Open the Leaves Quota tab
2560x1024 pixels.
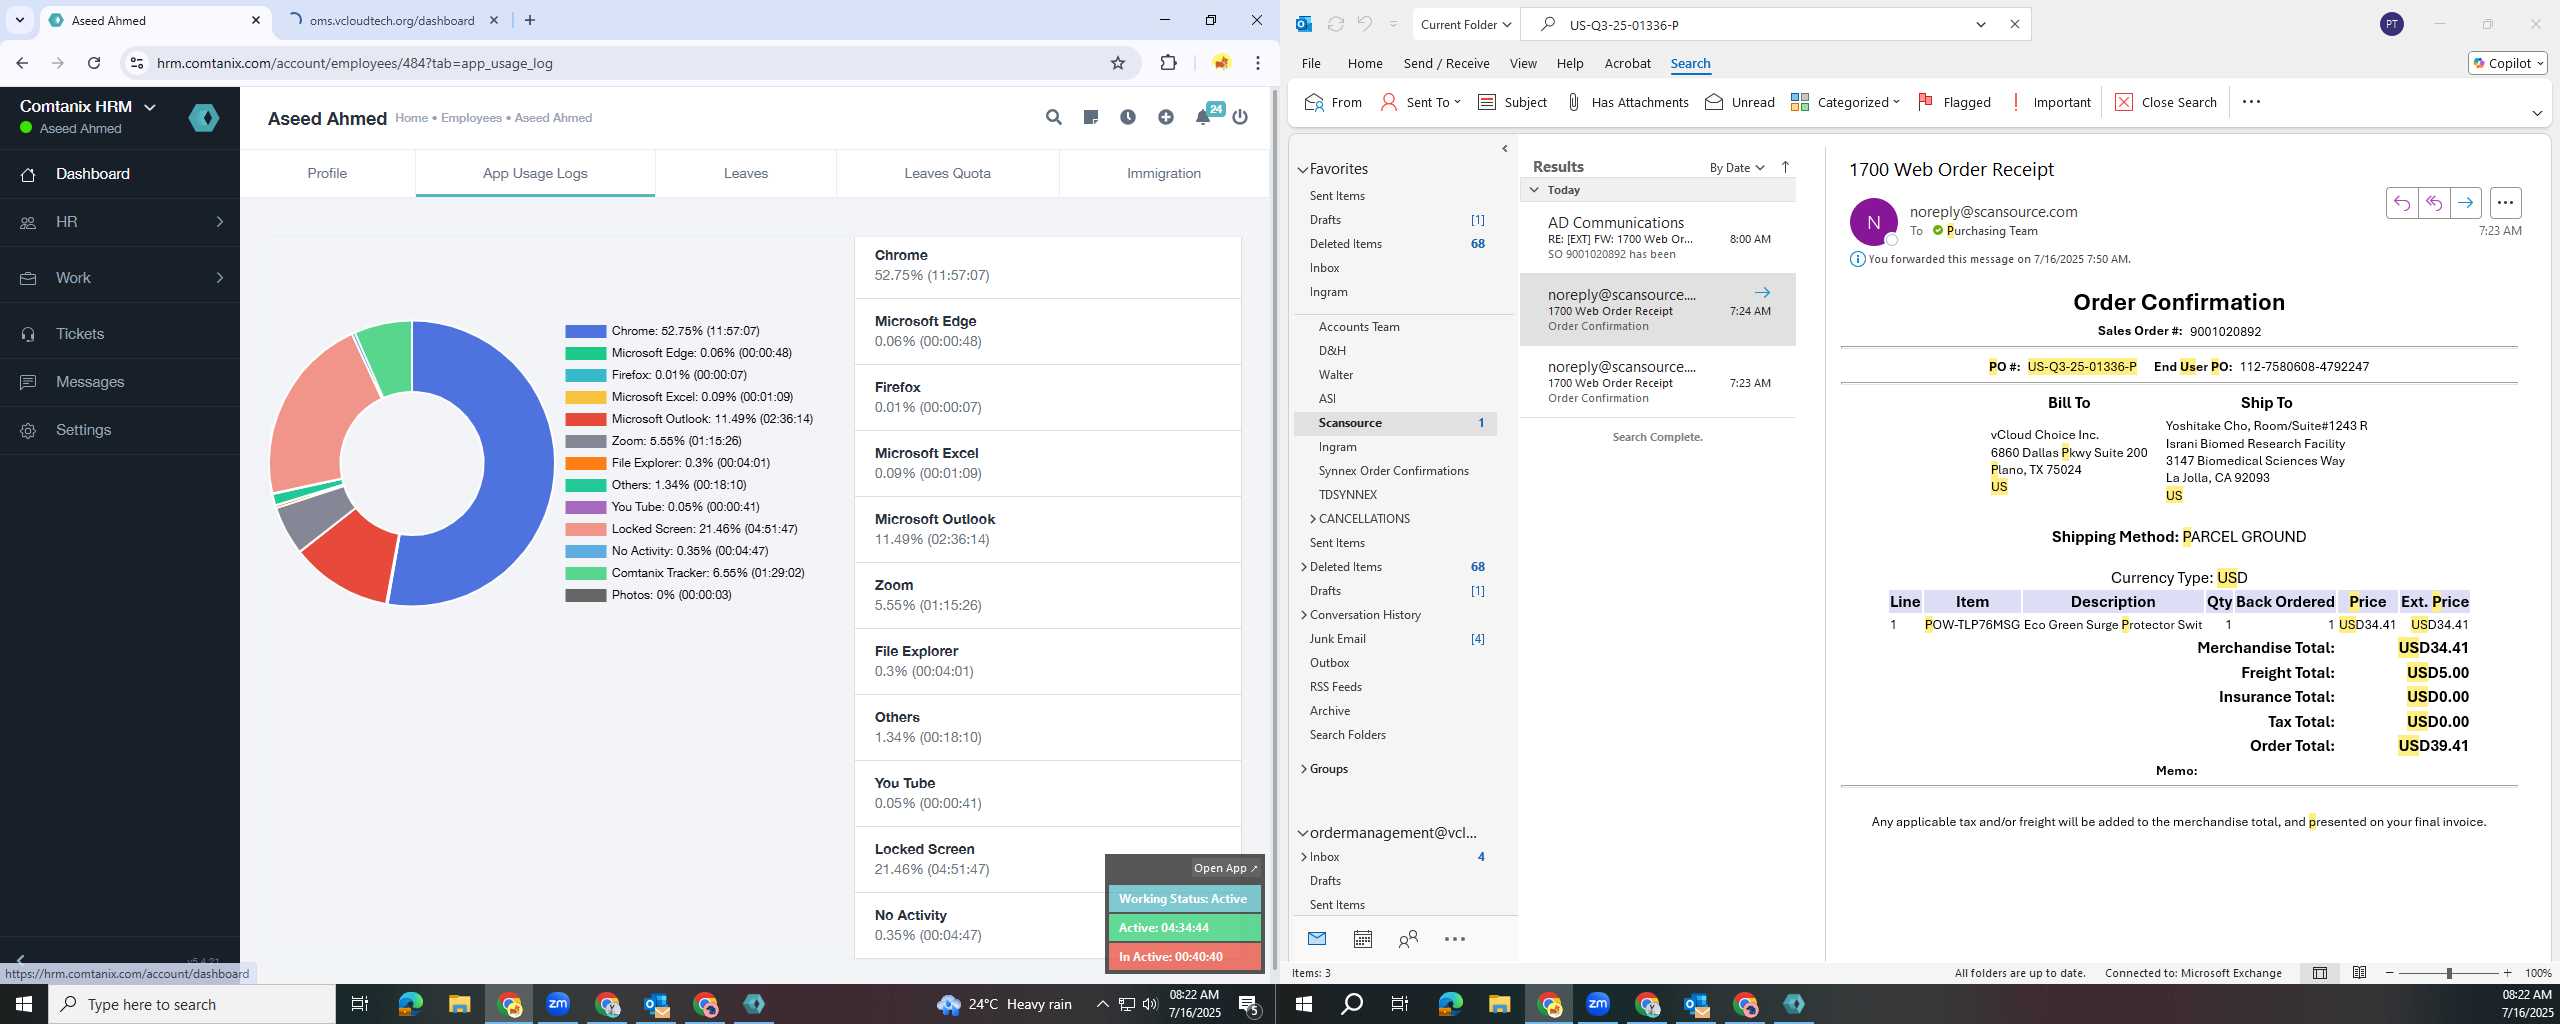pyautogui.click(x=947, y=173)
